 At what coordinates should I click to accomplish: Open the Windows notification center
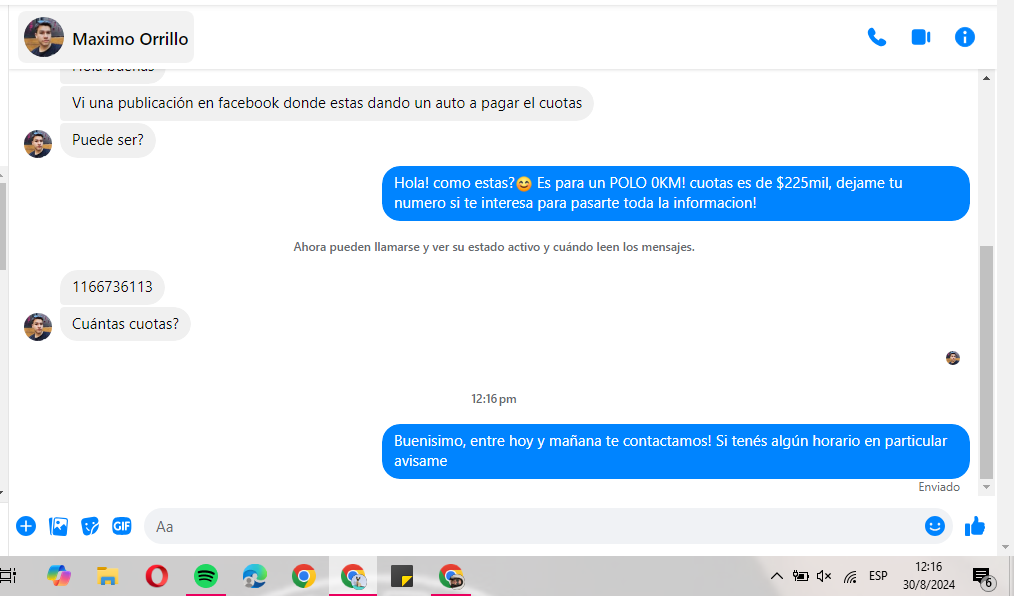981,577
